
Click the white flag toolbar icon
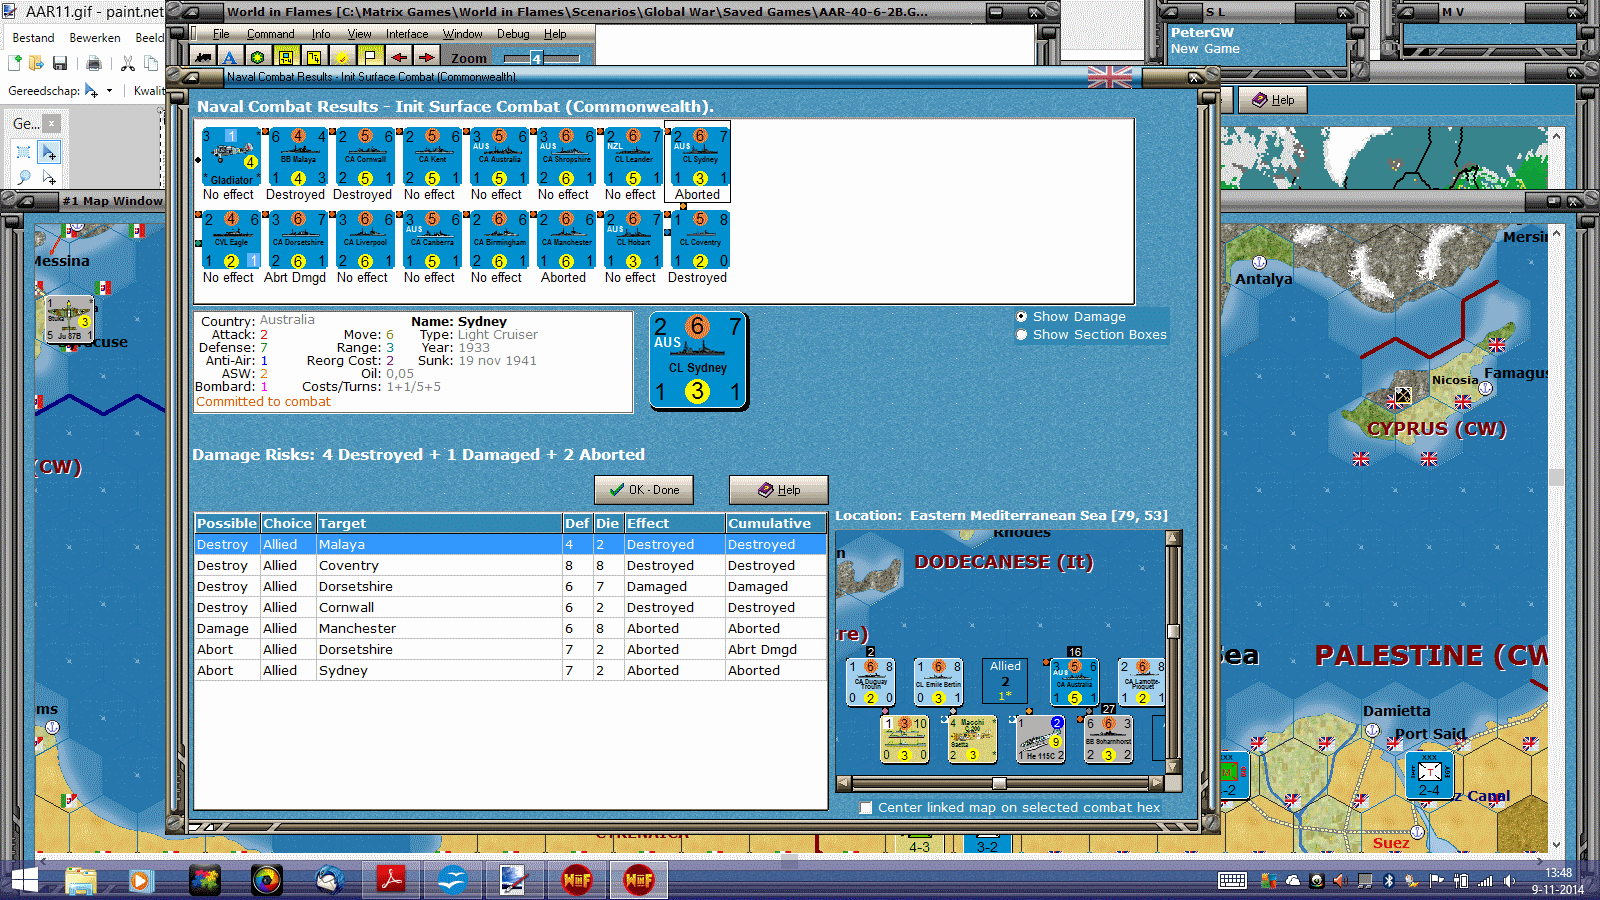(x=370, y=58)
